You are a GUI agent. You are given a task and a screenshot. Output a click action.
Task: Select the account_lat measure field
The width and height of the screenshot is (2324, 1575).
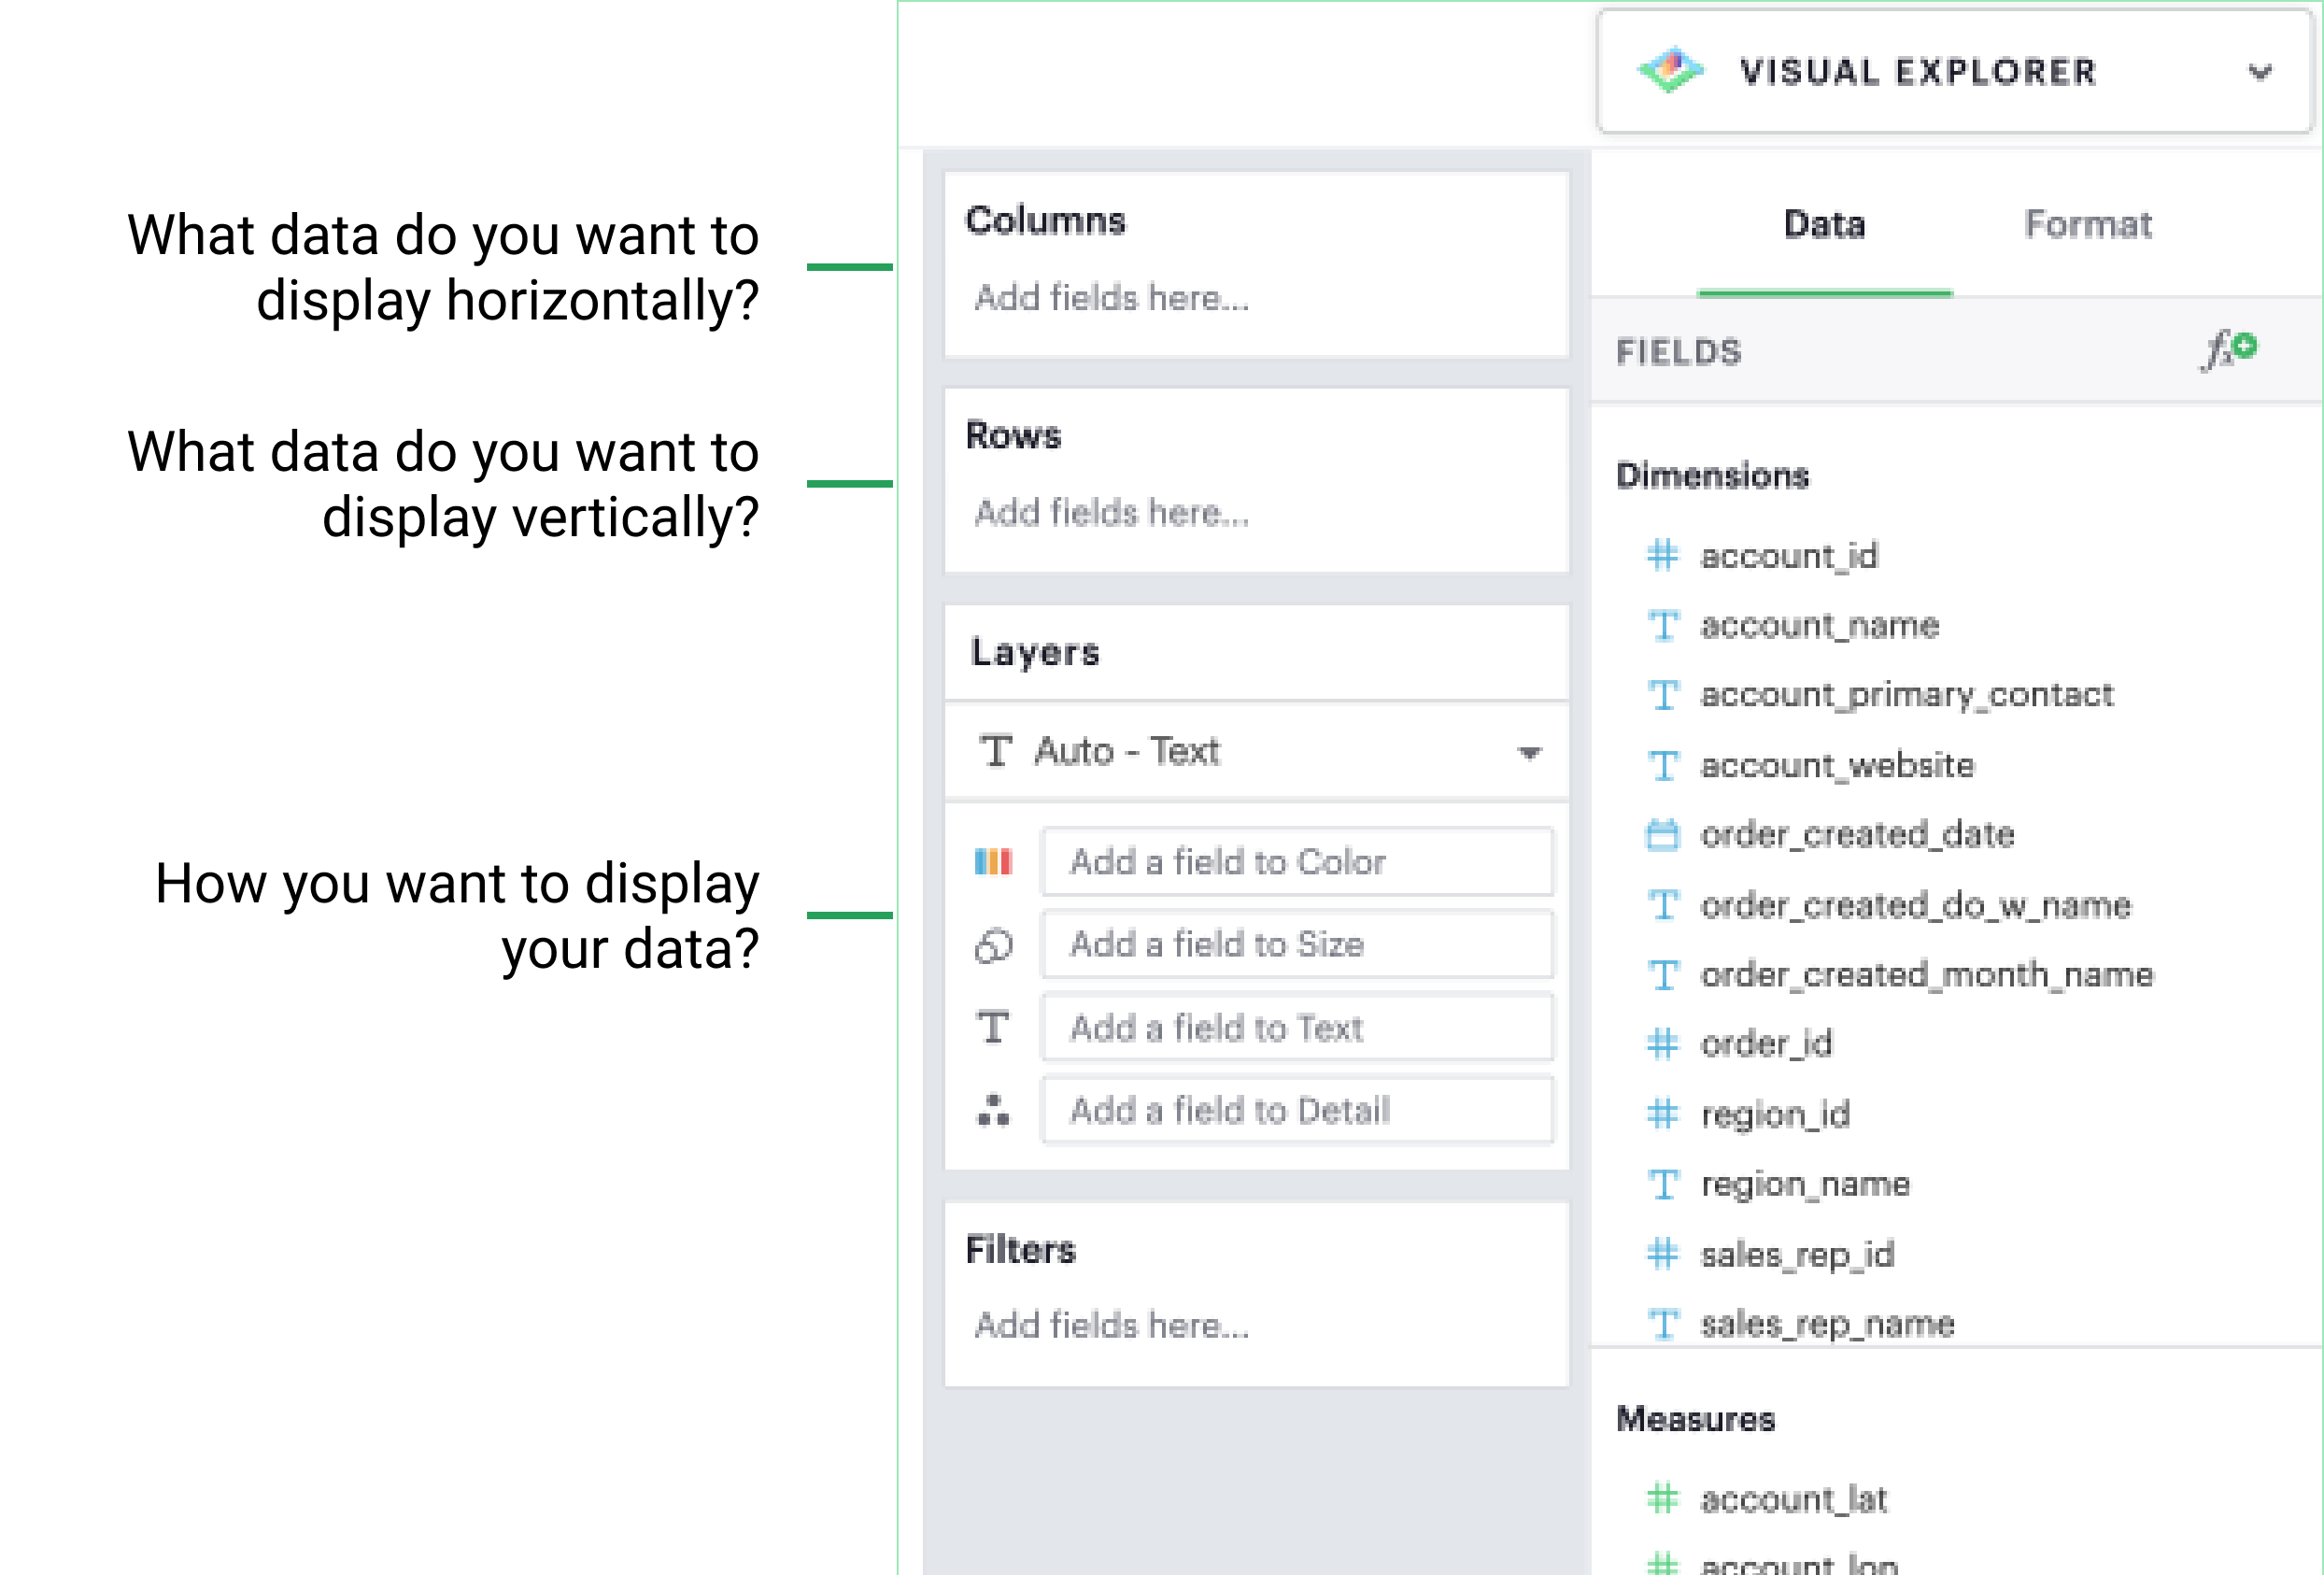point(1793,1499)
